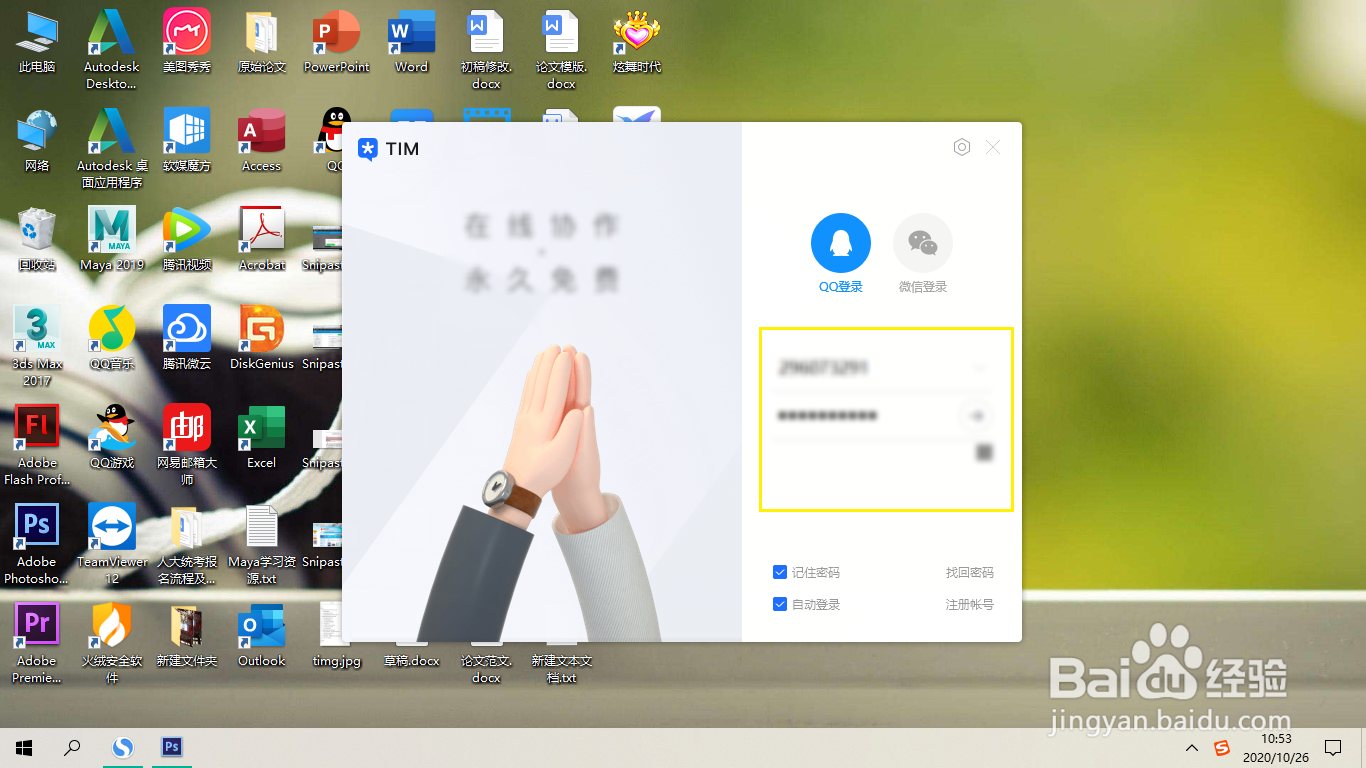Image resolution: width=1366 pixels, height=768 pixels.
Task: Select the 原始论文 folder icon
Action: point(262,42)
